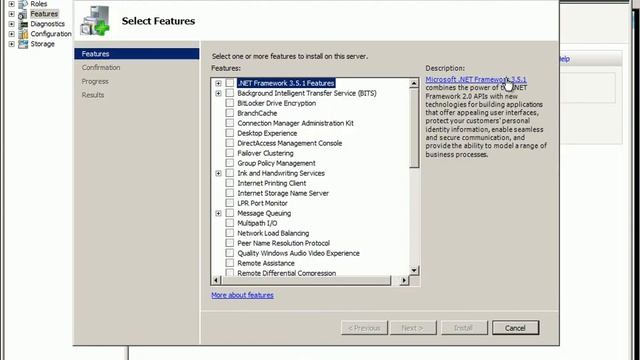
Task: Check Connection Manager Administration Kit
Action: click(x=230, y=123)
